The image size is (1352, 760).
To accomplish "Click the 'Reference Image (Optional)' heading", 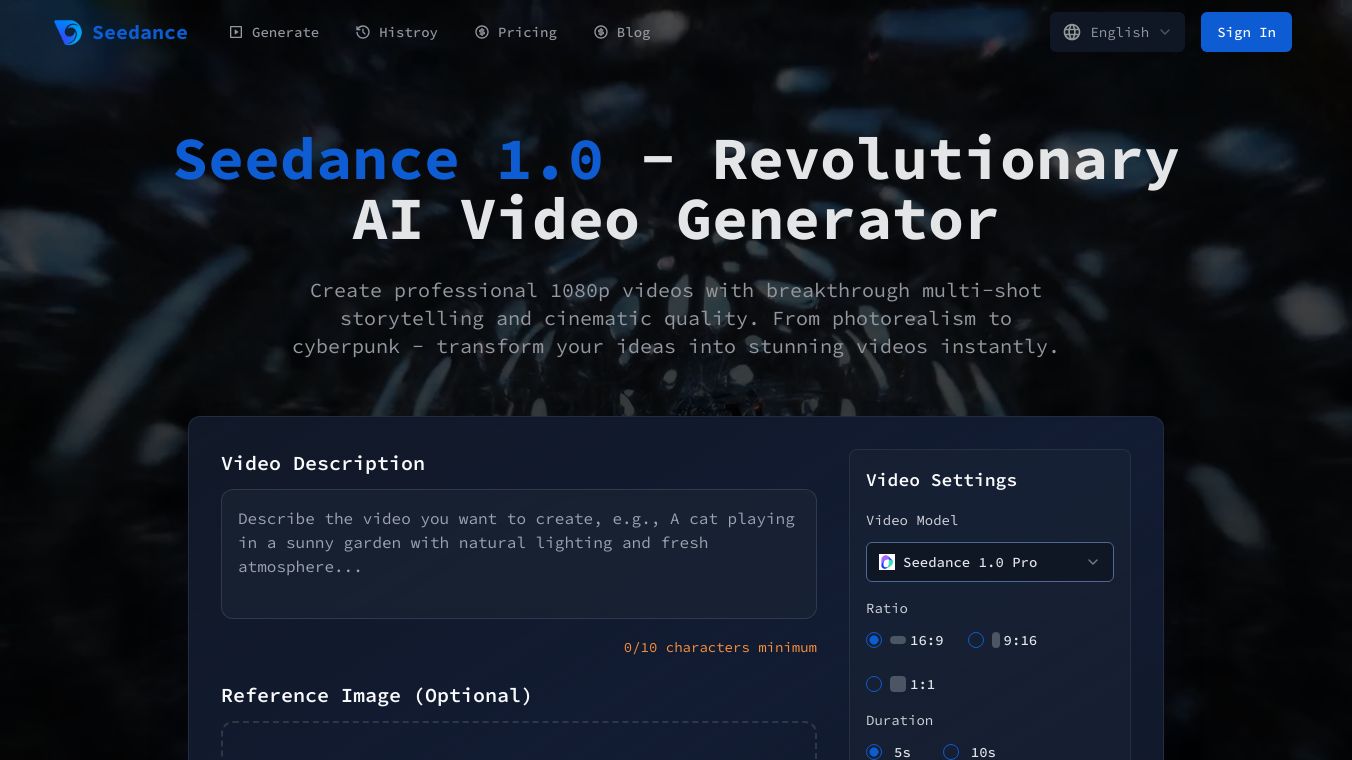I will pyautogui.click(x=376, y=695).
